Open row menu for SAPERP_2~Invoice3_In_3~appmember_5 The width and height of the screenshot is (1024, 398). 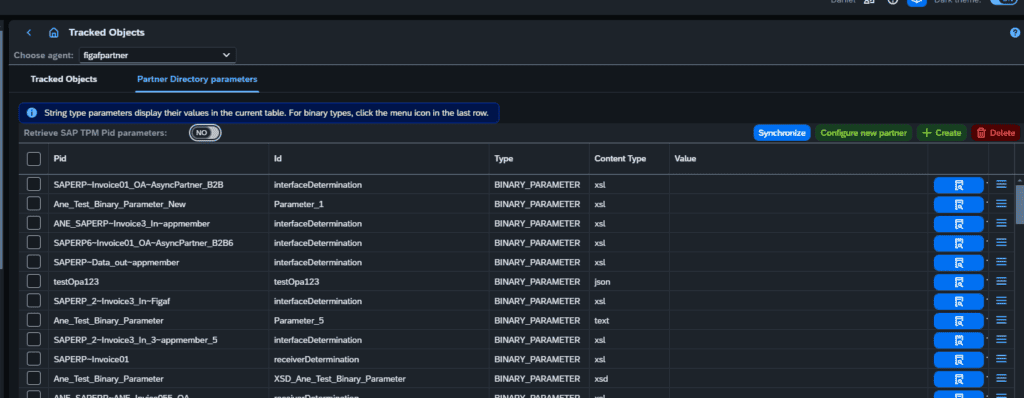1001,339
